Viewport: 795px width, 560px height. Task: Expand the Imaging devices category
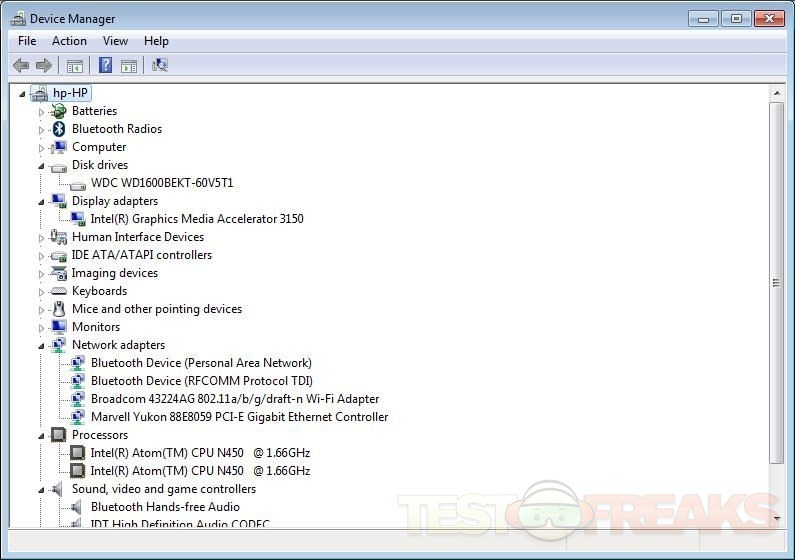(x=42, y=273)
